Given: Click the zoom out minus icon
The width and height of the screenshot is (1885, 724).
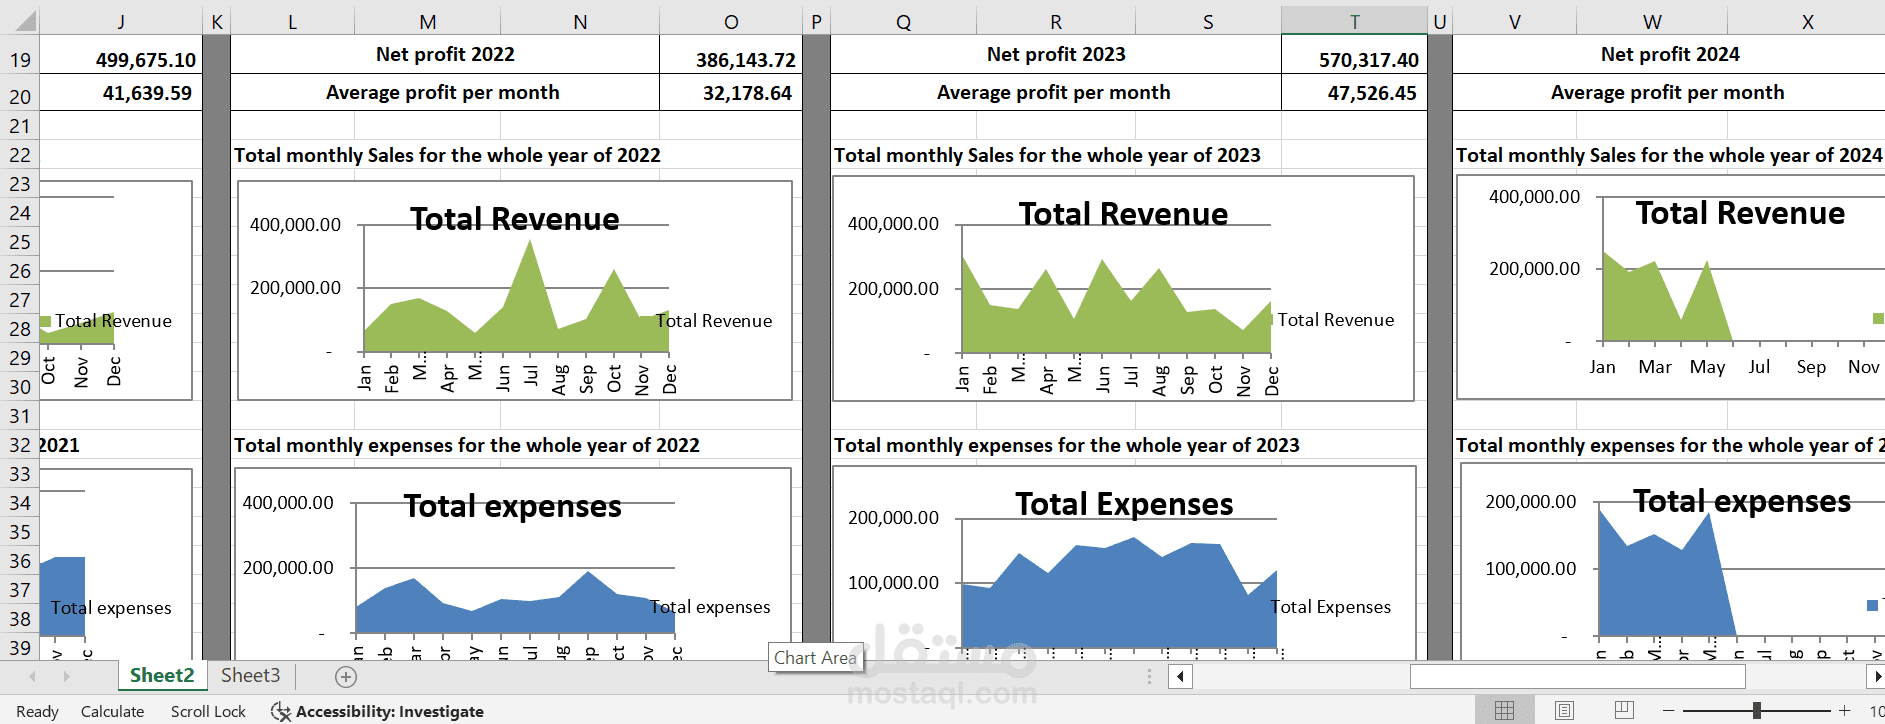Looking at the screenshot, I should click(x=1668, y=711).
